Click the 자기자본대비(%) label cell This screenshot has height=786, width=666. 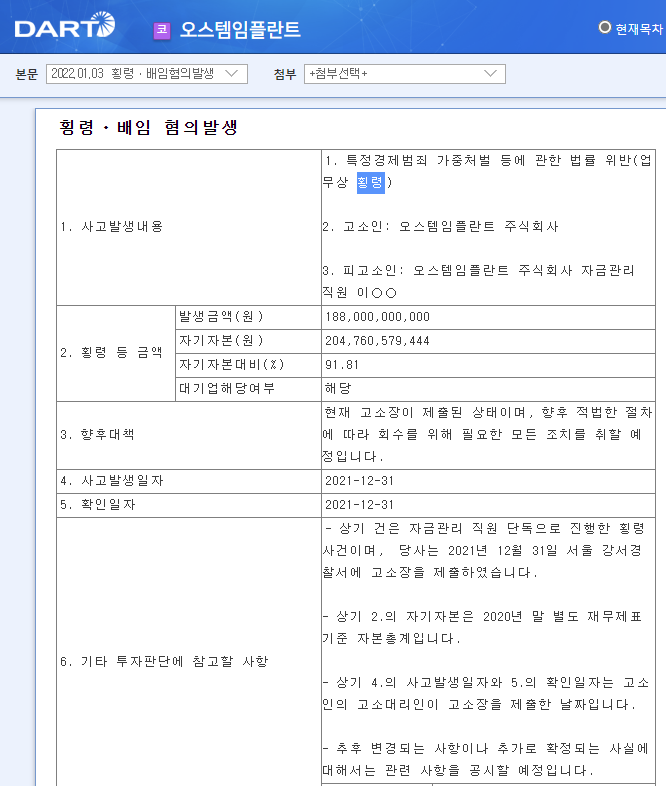tap(248, 365)
